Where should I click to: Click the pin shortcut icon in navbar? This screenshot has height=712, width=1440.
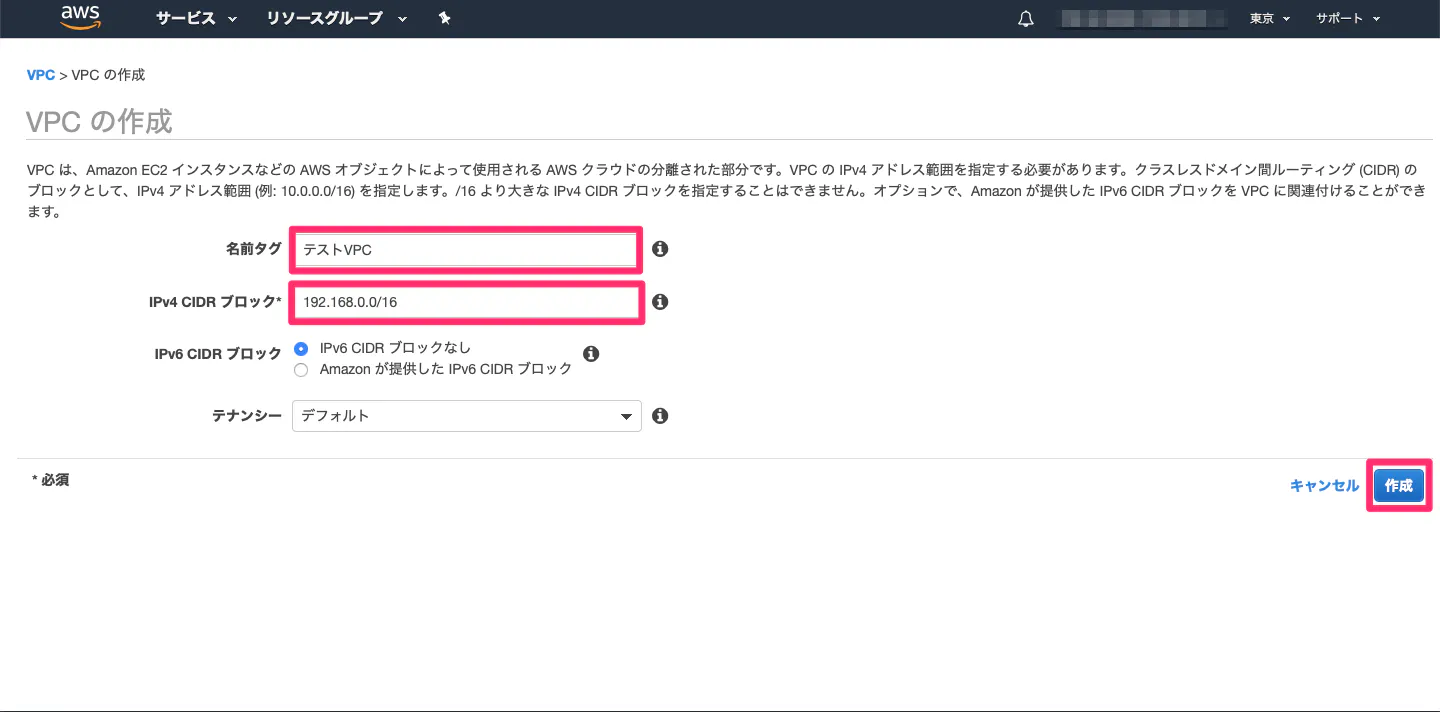point(444,18)
